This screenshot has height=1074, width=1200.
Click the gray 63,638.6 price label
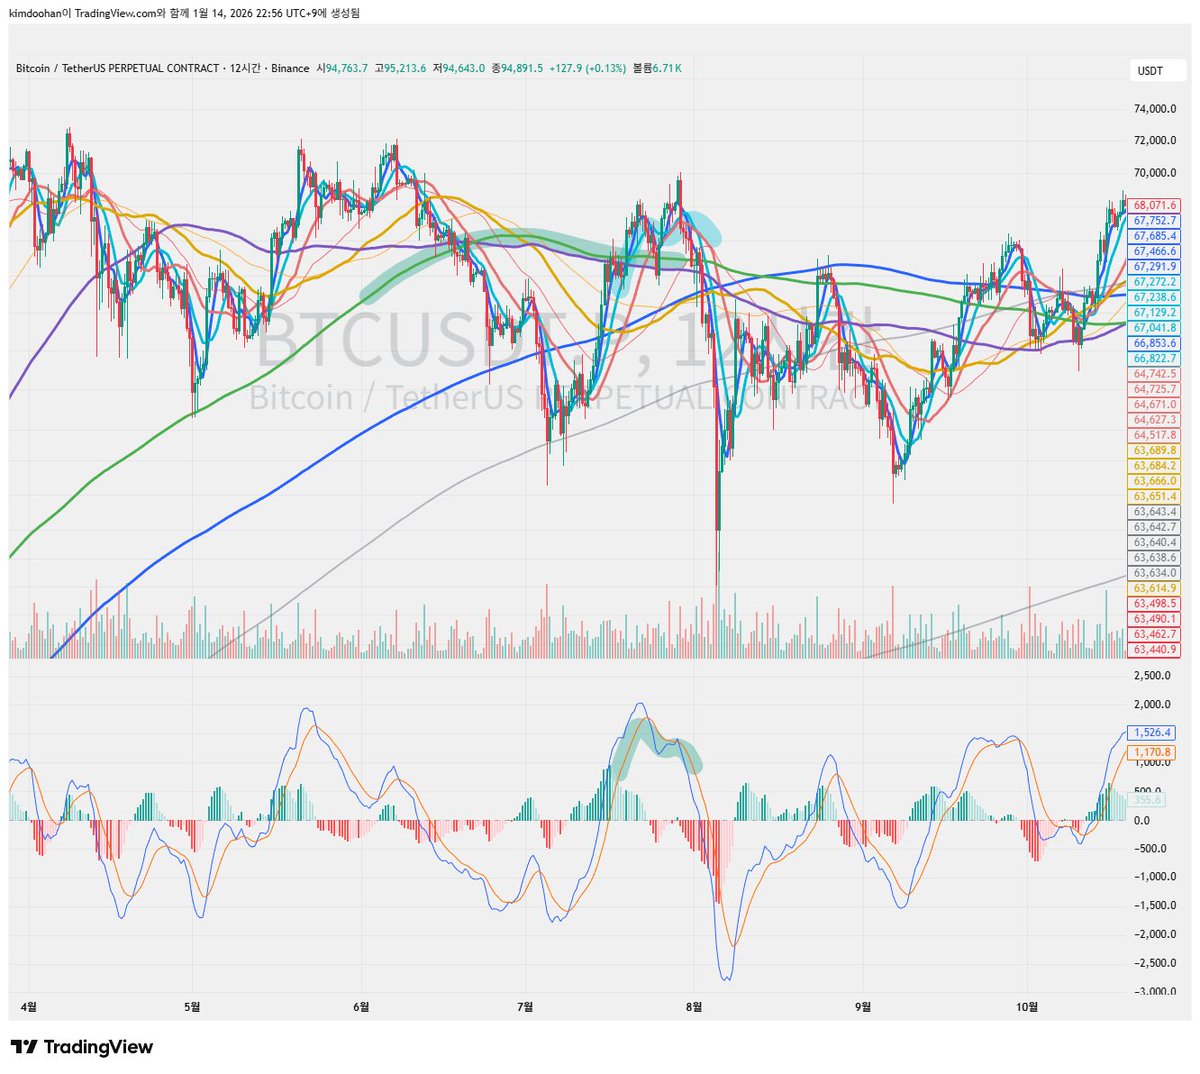pyautogui.click(x=1154, y=558)
